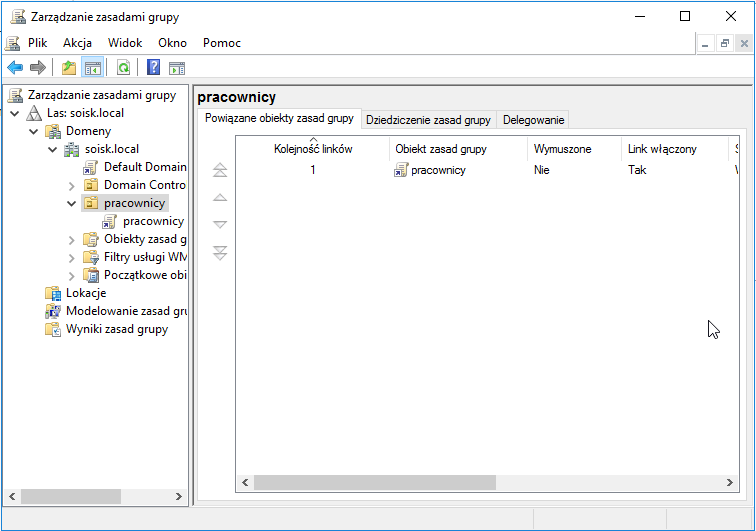Viewport: 756px width, 531px height.
Task: Select Lokacje in the tree
Action: [x=86, y=293]
